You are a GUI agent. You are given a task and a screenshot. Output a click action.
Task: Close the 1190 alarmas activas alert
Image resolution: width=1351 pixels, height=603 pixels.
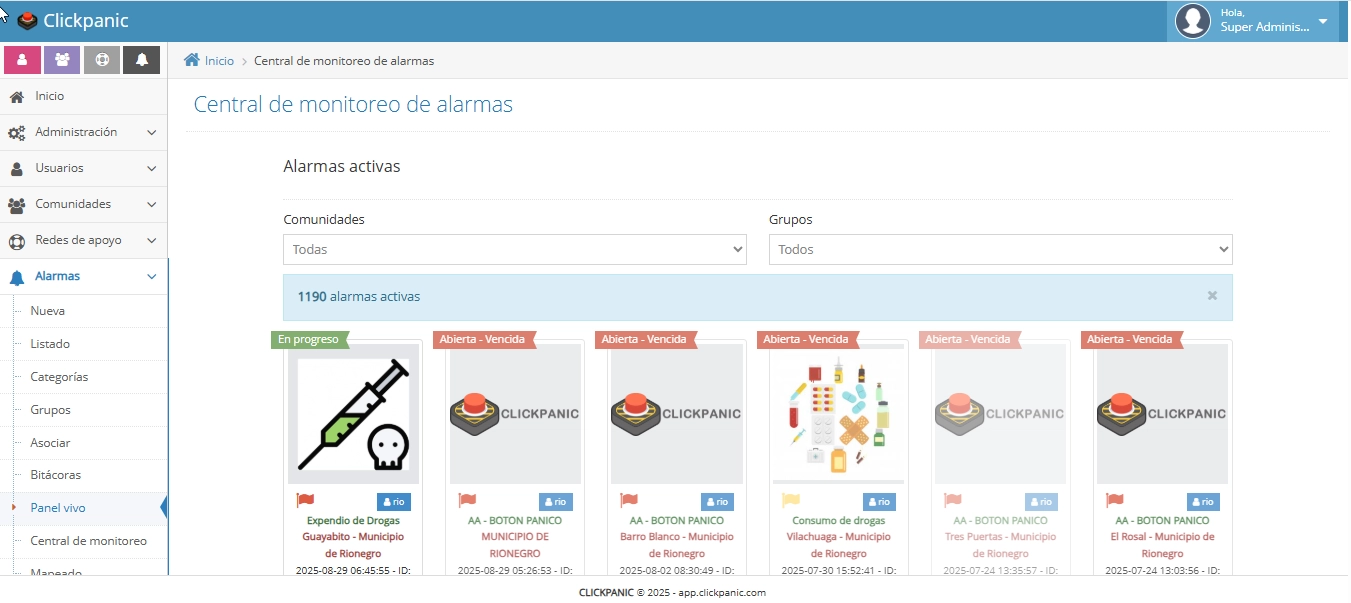tap(1212, 296)
